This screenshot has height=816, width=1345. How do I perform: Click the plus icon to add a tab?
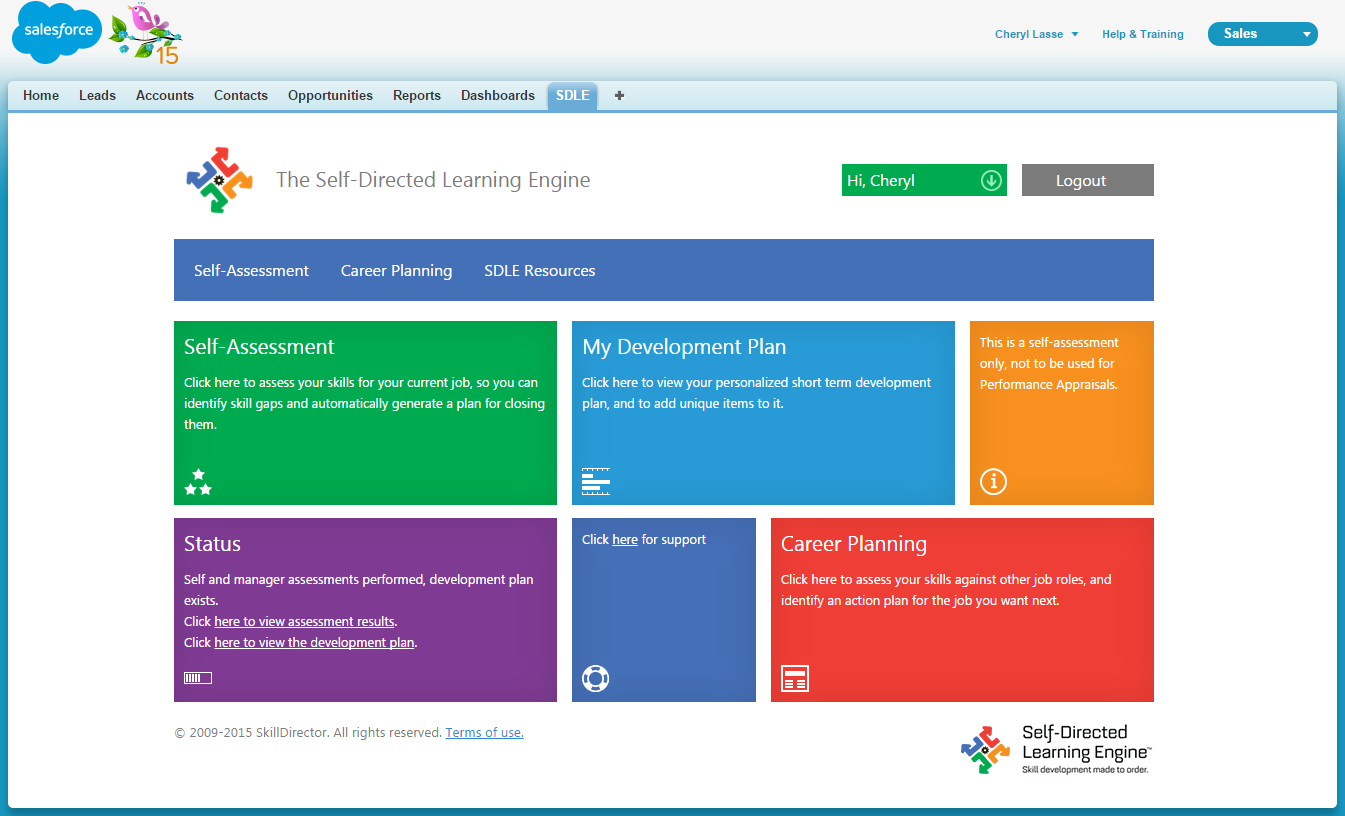pyautogui.click(x=619, y=96)
